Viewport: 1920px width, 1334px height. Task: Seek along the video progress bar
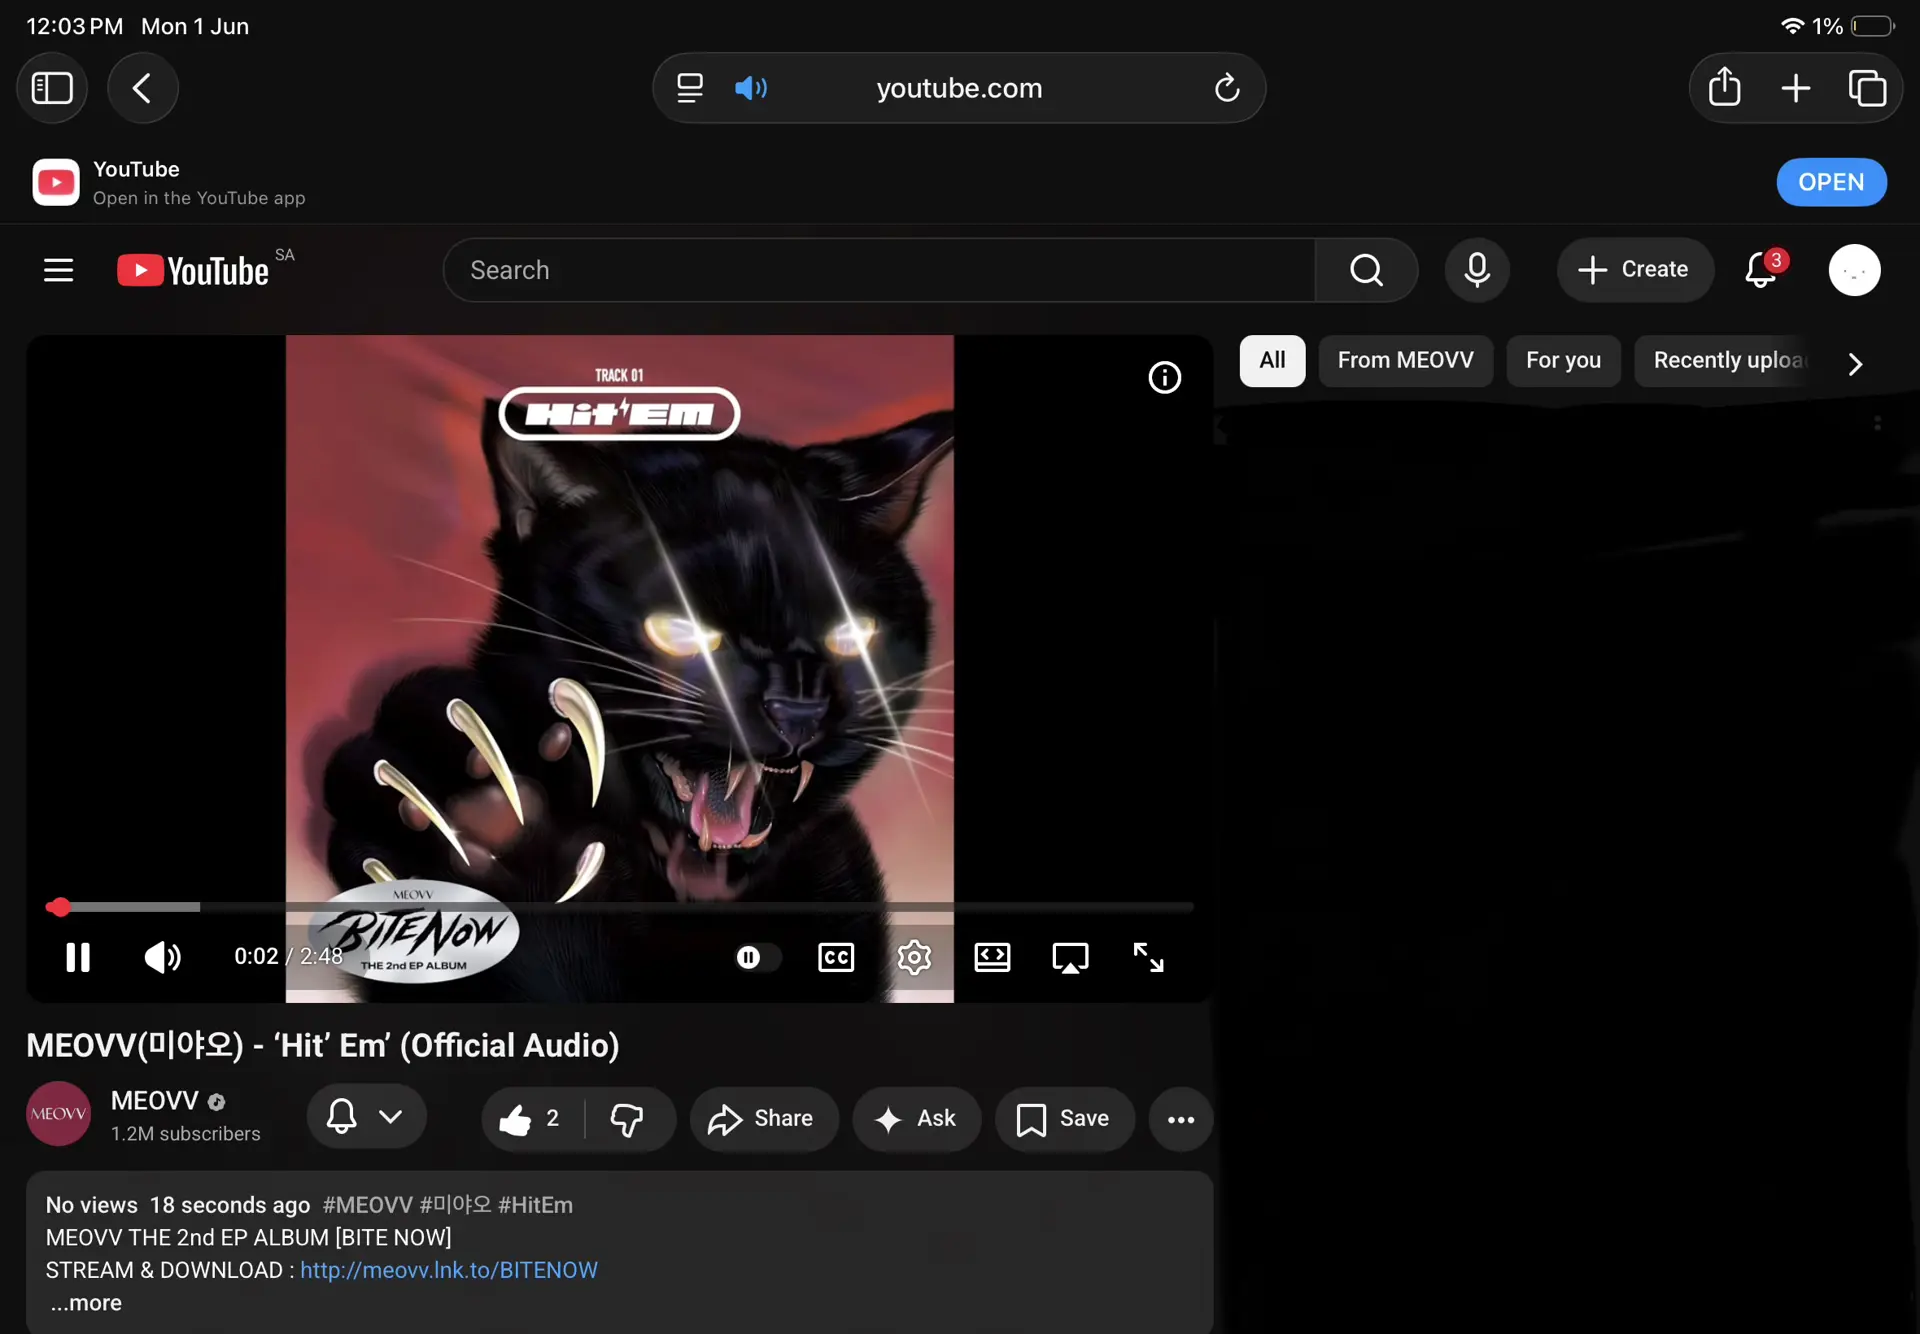click(620, 907)
